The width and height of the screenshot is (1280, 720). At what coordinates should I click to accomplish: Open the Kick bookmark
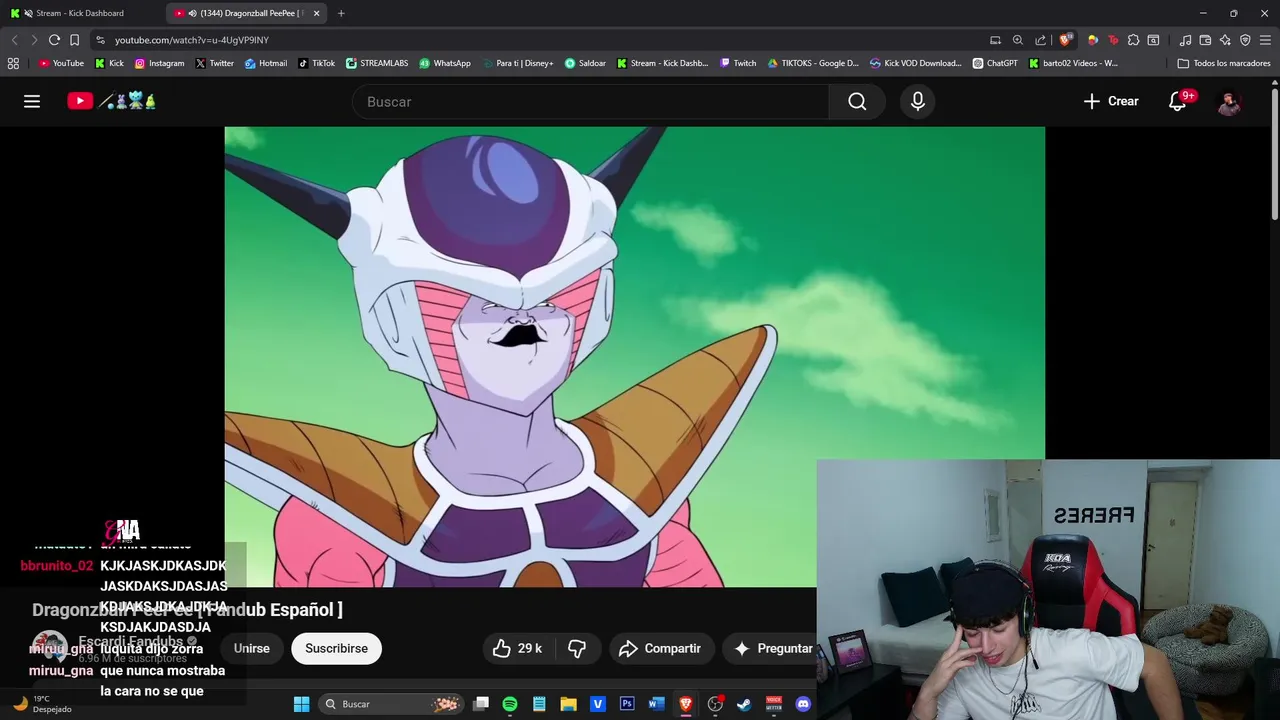(x=109, y=63)
